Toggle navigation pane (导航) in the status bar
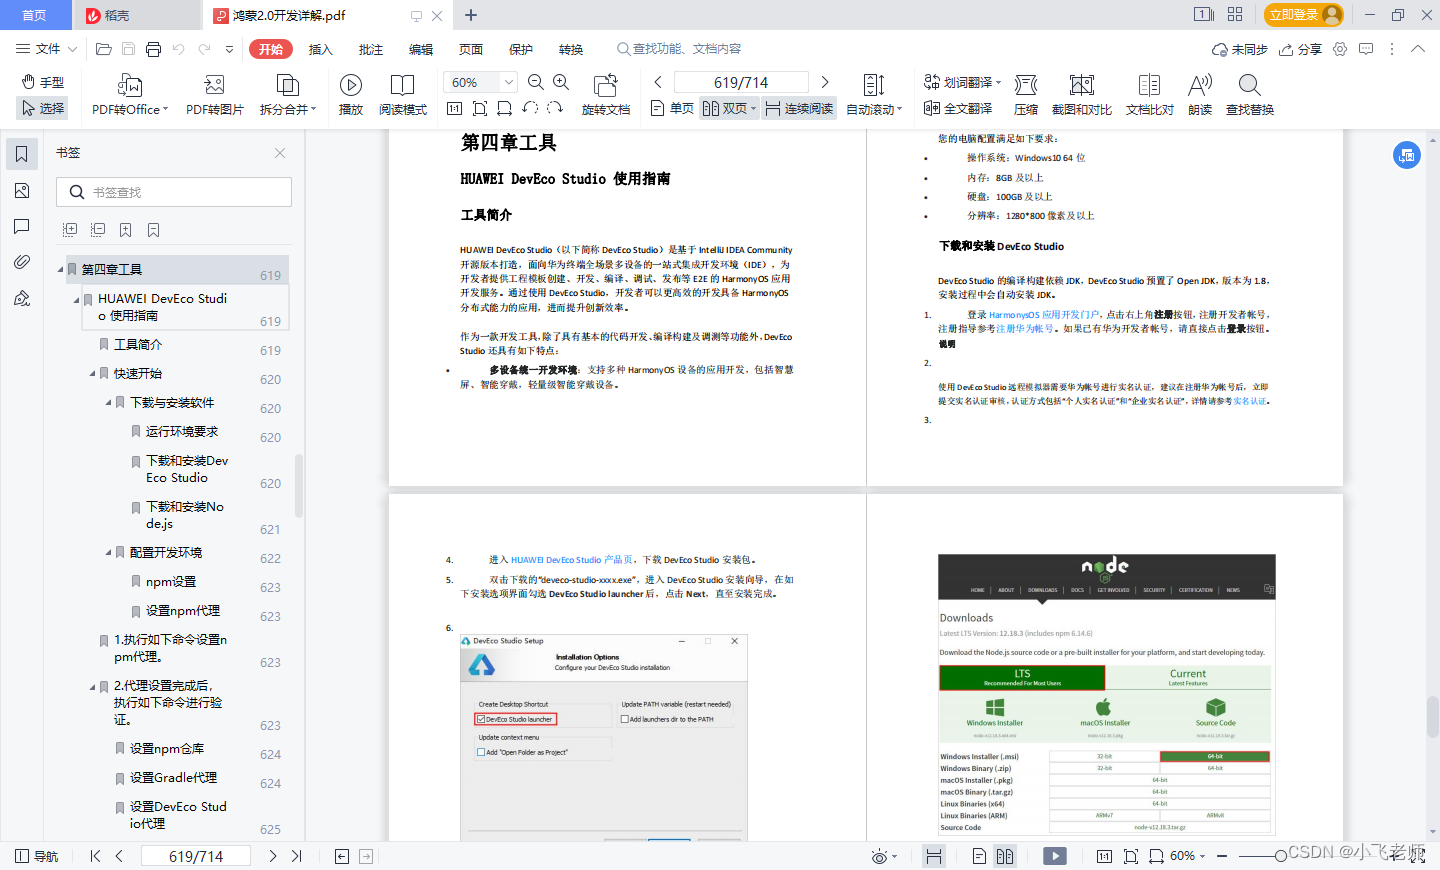Screen dimensions: 1440x870 [37, 856]
